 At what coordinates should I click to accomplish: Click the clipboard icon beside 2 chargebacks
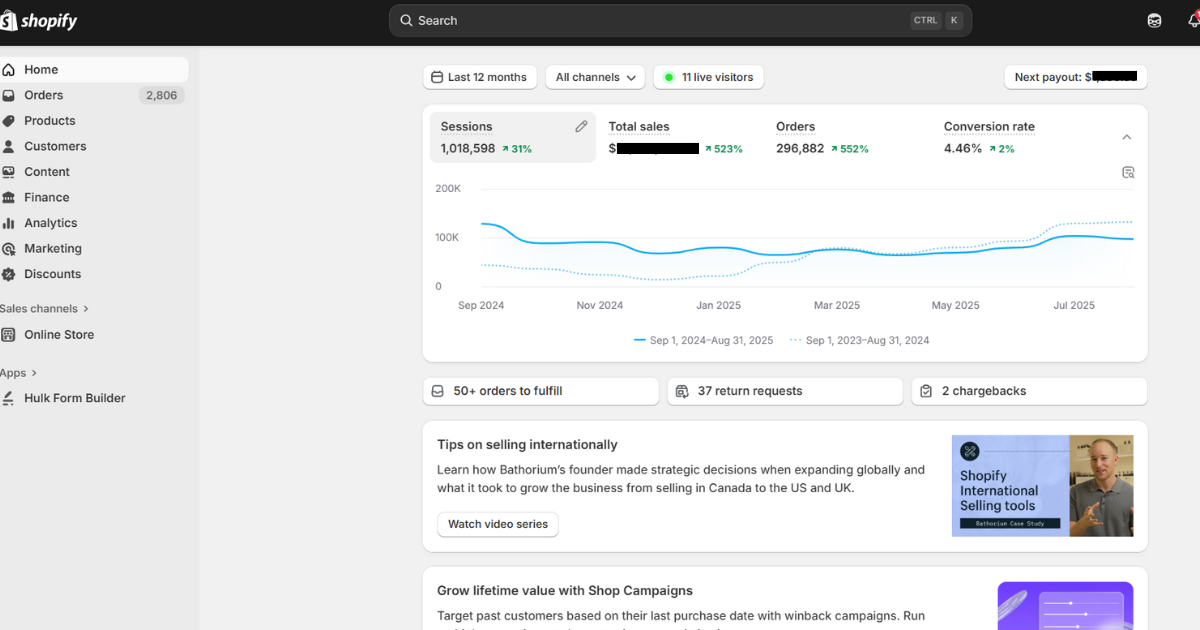tap(926, 391)
